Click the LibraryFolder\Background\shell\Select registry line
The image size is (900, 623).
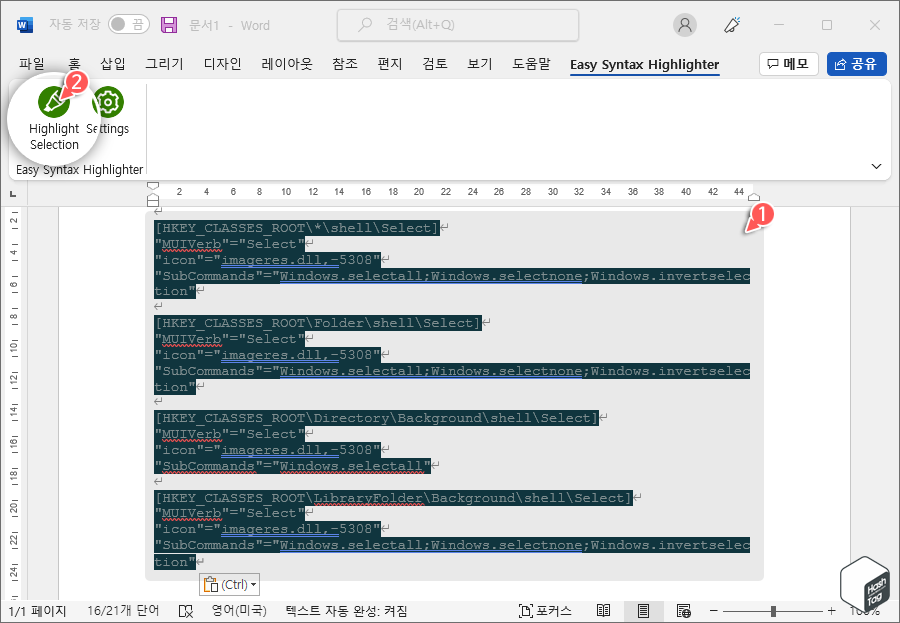393,498
